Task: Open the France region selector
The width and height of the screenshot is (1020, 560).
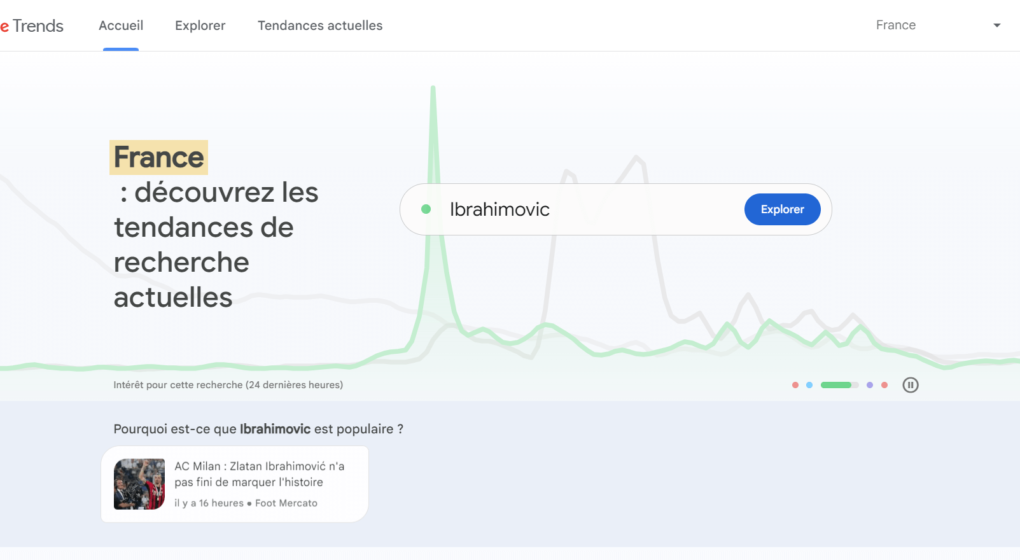Action: click(938, 25)
